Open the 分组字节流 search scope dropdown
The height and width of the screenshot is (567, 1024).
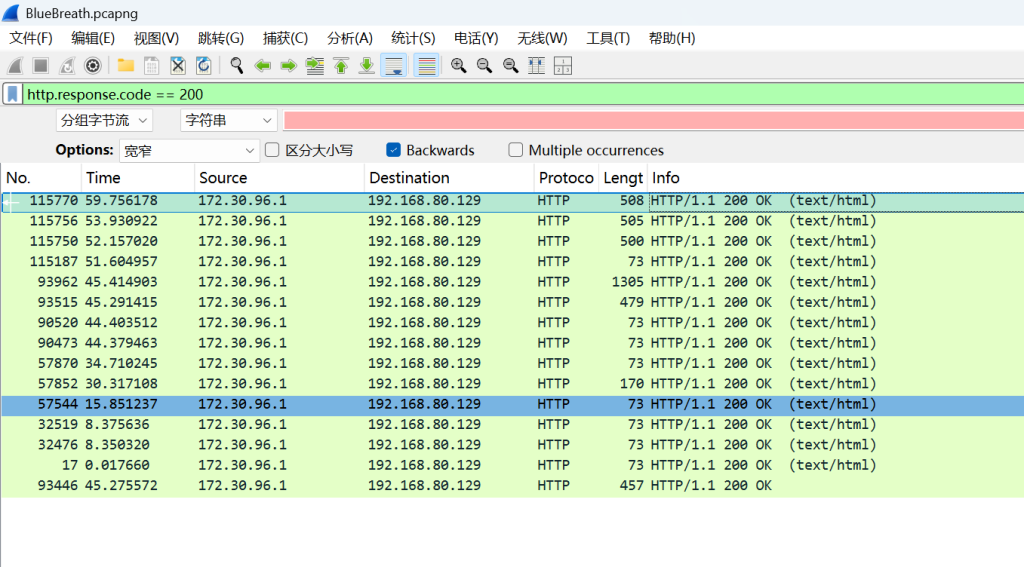point(104,120)
